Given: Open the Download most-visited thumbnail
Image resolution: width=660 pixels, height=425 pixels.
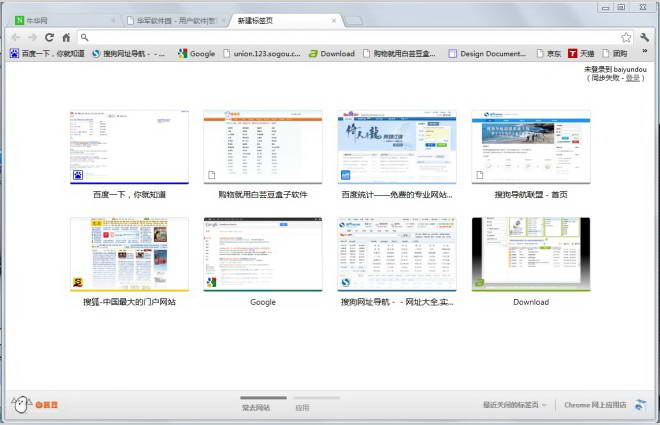Looking at the screenshot, I should [531, 254].
